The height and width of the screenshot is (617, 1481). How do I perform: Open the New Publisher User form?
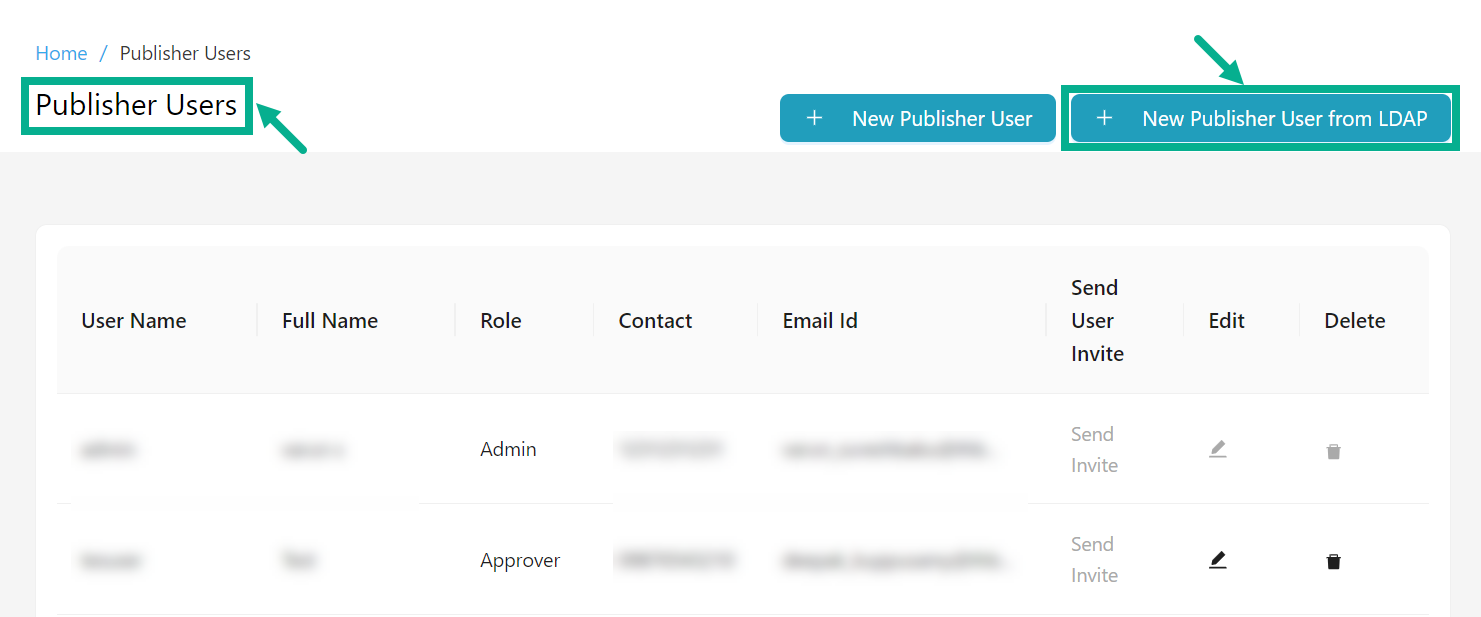point(917,118)
